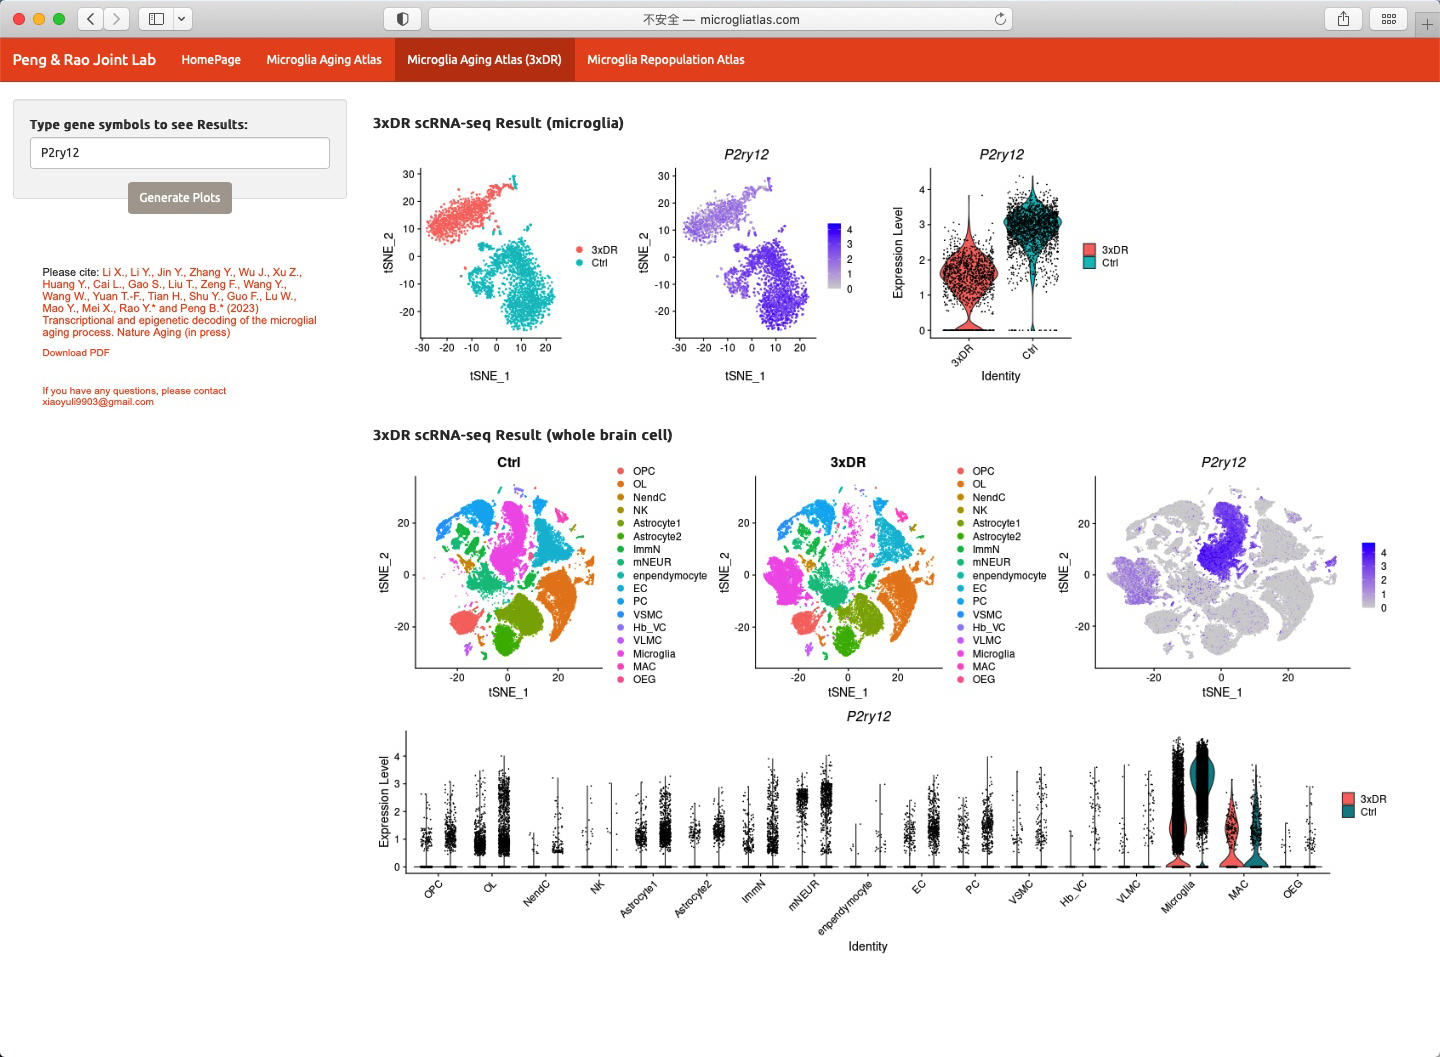Open the Share sheet icon
The height and width of the screenshot is (1057, 1440).
point(1343,19)
